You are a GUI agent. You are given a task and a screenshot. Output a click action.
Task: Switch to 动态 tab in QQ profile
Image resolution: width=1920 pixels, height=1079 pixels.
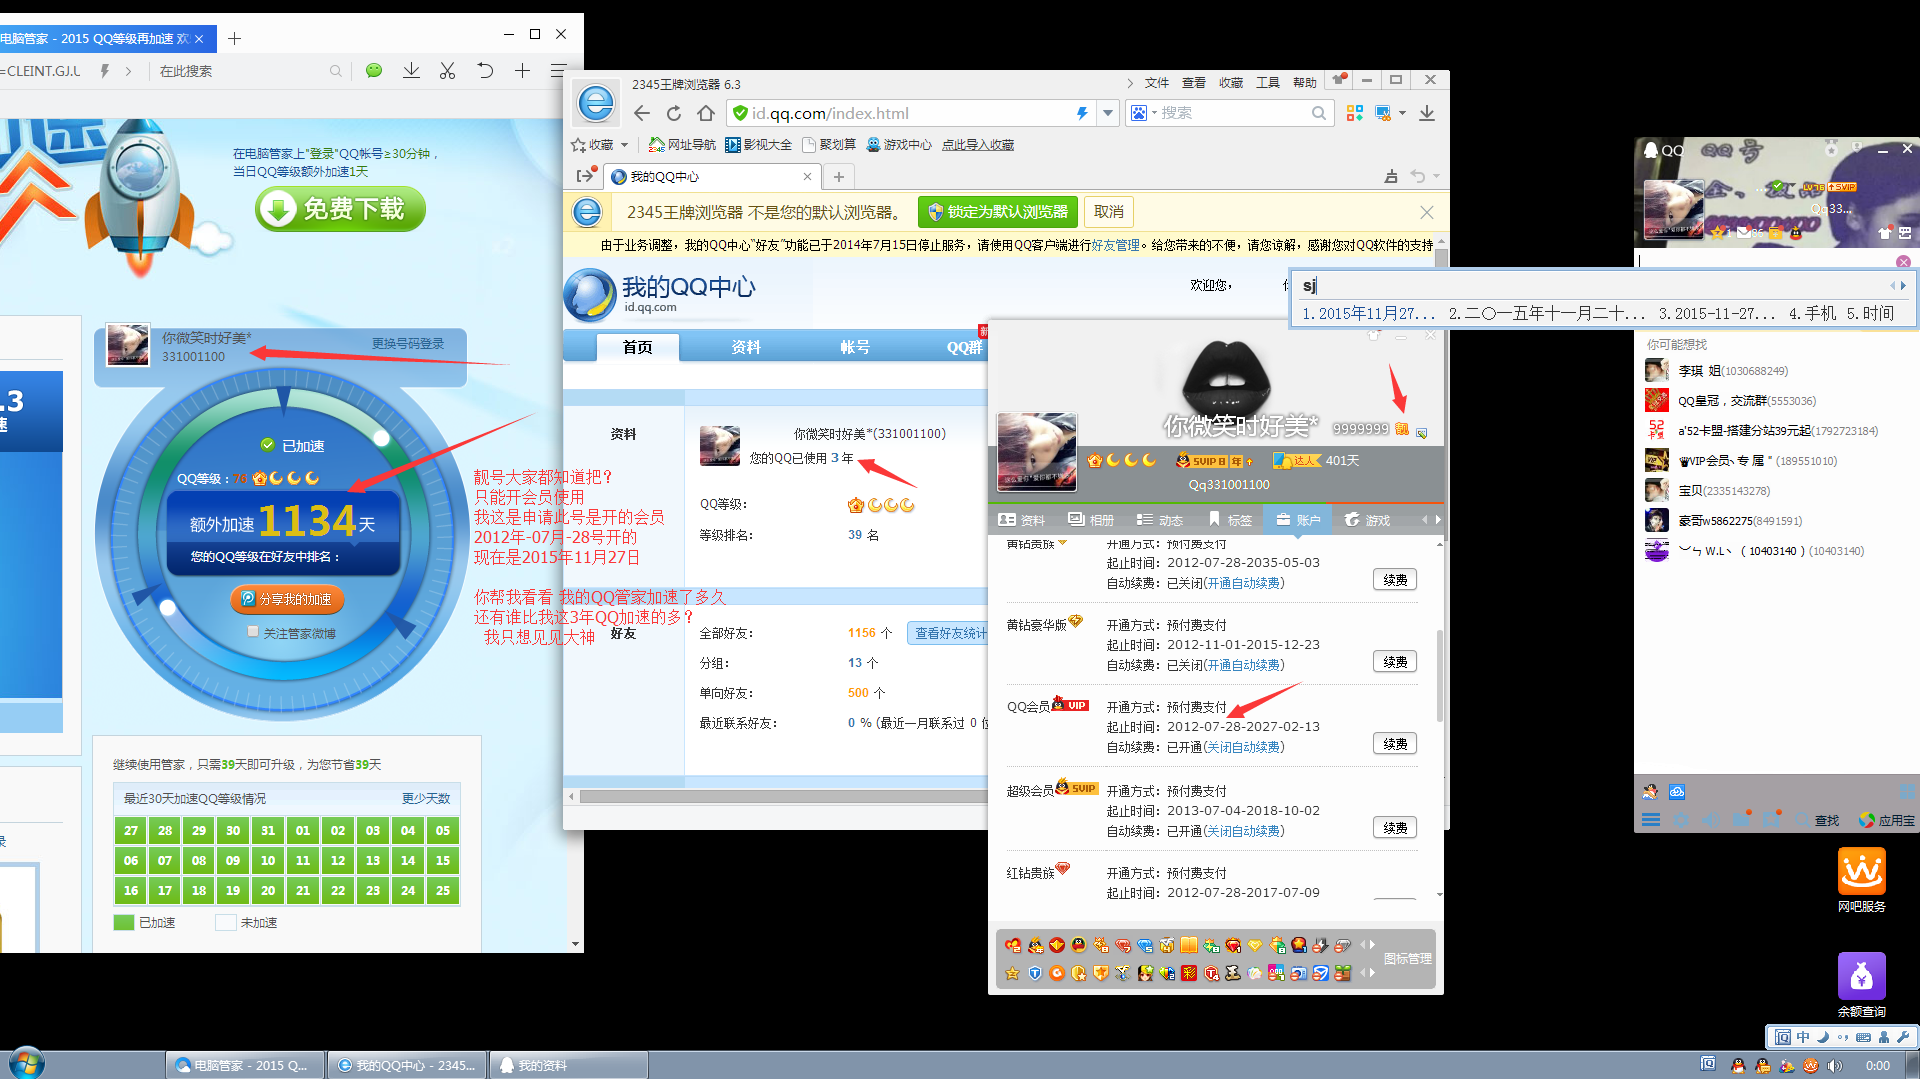[x=1160, y=520]
